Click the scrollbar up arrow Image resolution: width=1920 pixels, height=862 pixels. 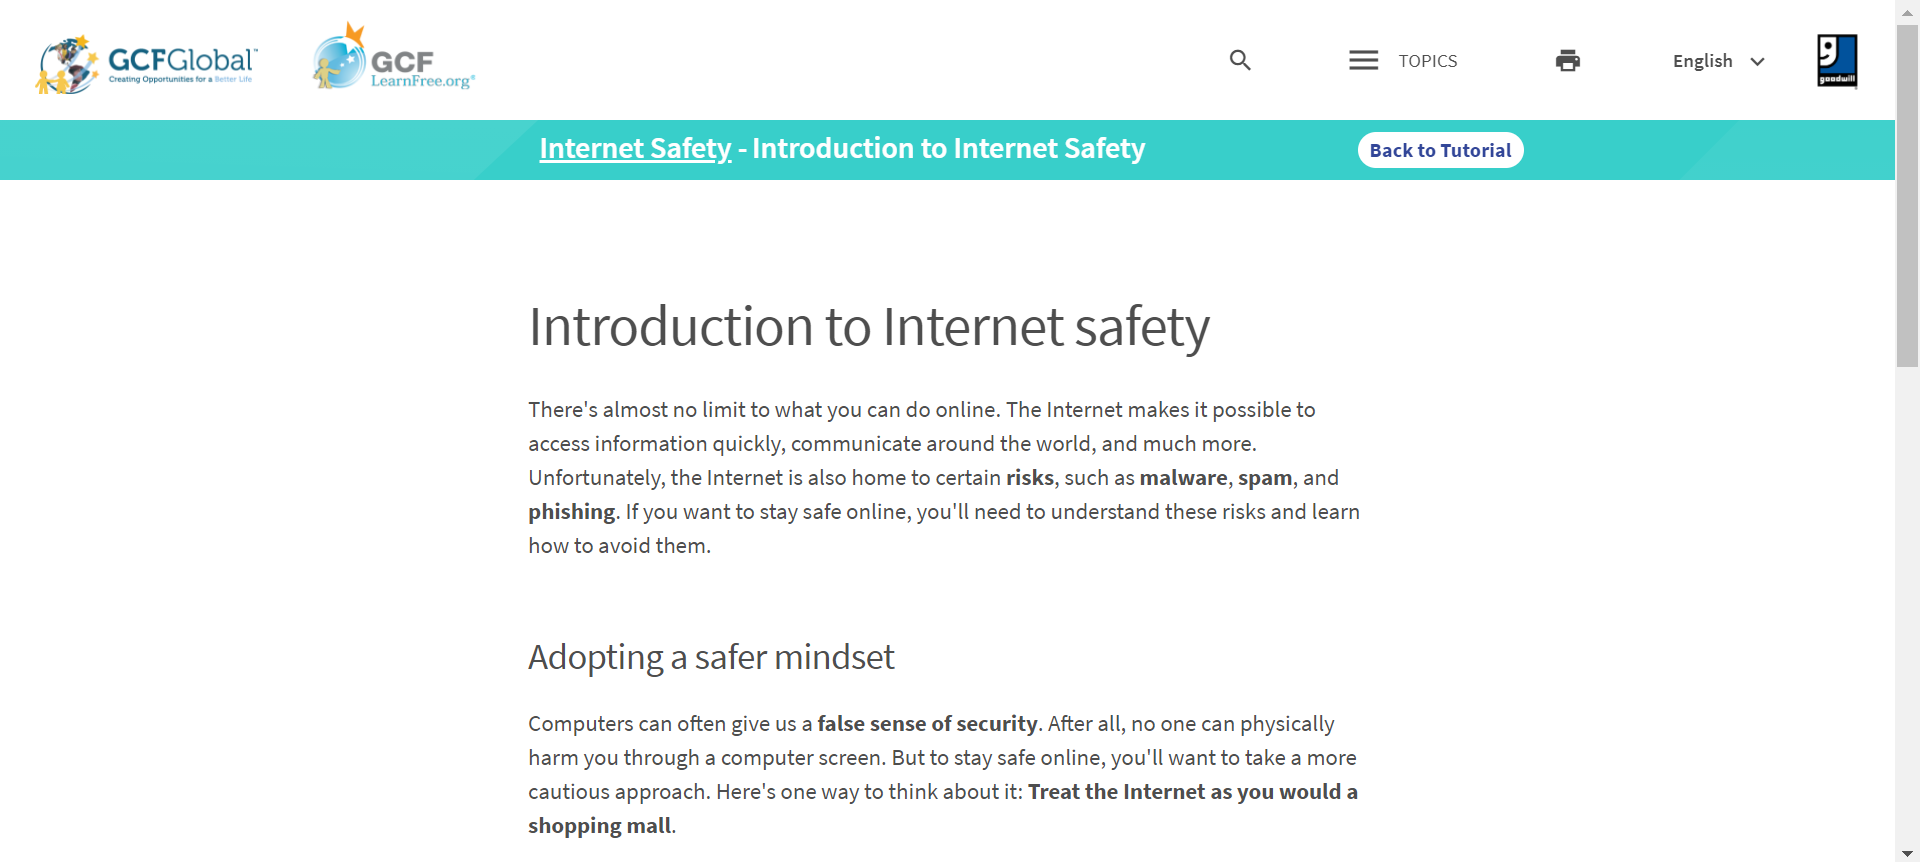pyautogui.click(x=1907, y=10)
